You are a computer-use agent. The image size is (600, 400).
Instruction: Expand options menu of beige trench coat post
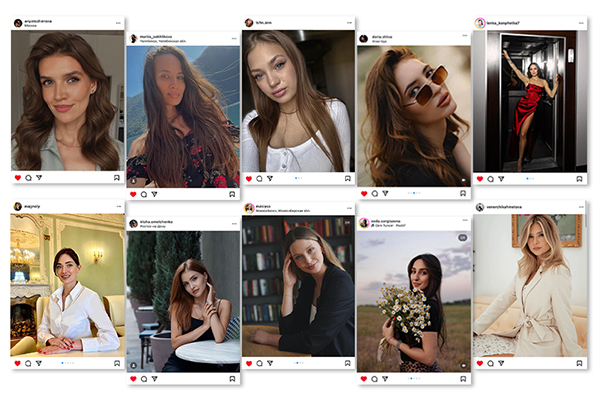tap(581, 207)
